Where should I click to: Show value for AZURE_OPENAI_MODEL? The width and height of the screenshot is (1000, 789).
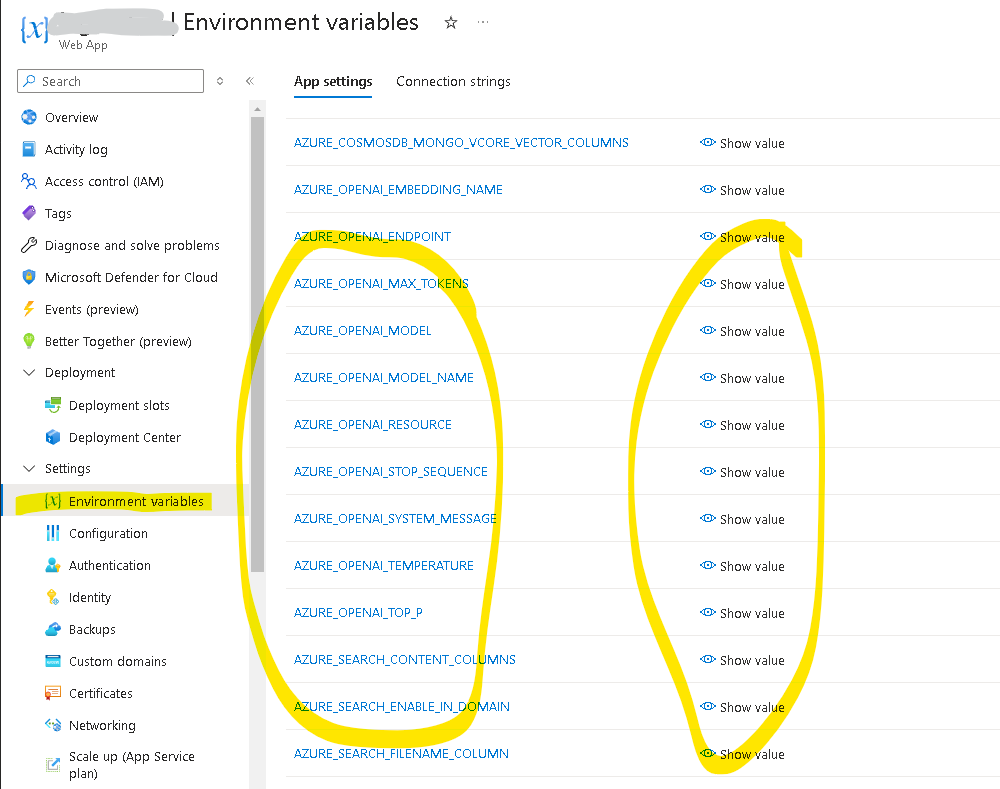pos(742,331)
